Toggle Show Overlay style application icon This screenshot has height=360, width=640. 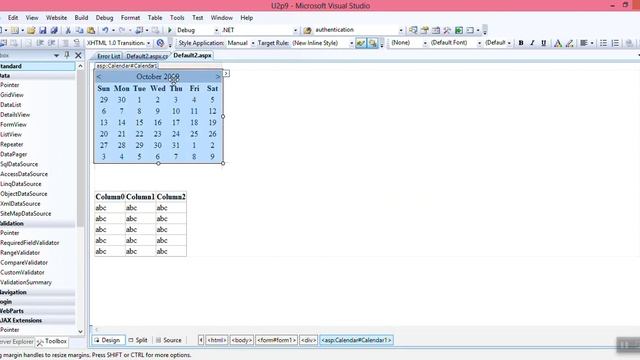(361, 43)
